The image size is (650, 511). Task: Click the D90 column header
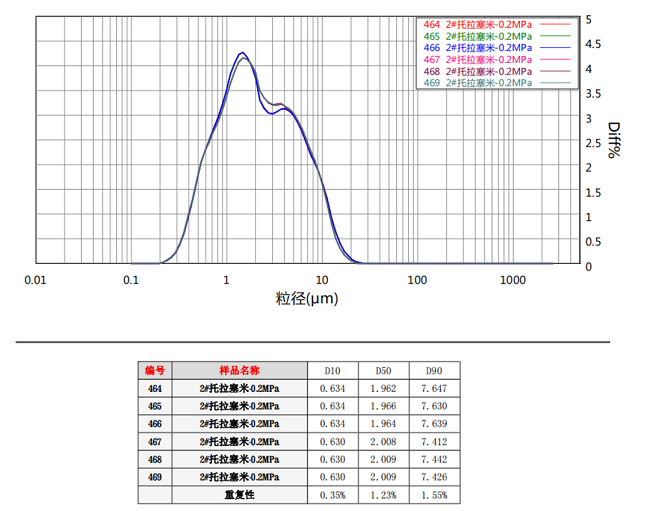[434, 369]
